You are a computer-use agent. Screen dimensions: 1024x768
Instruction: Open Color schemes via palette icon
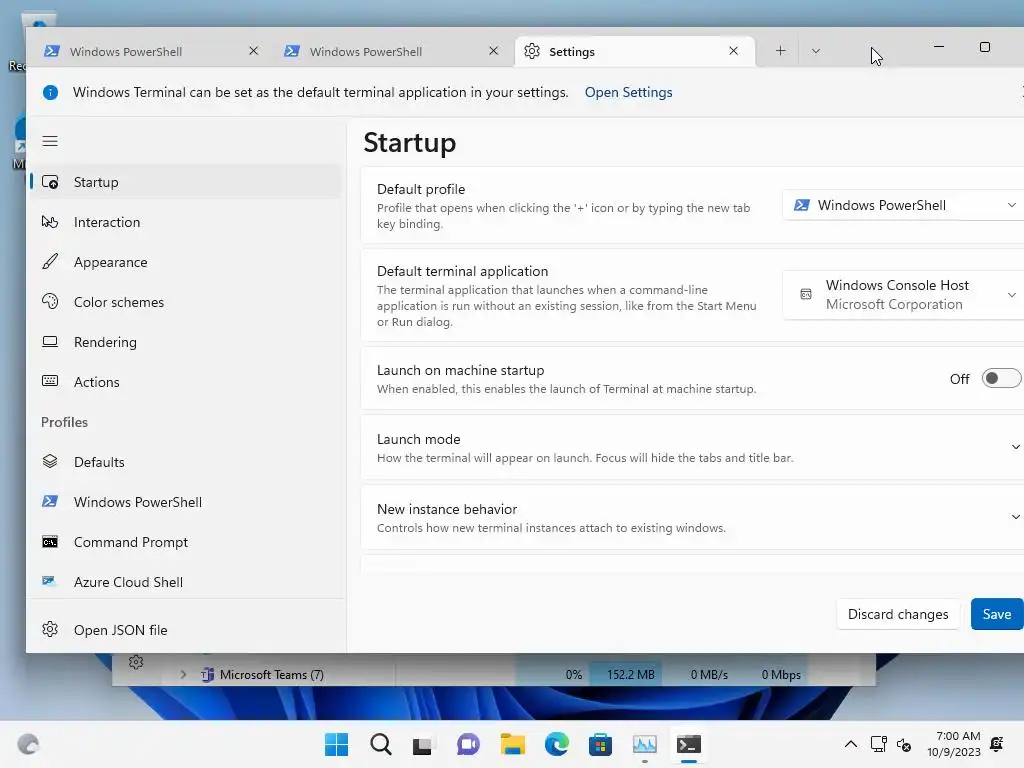coord(50,302)
